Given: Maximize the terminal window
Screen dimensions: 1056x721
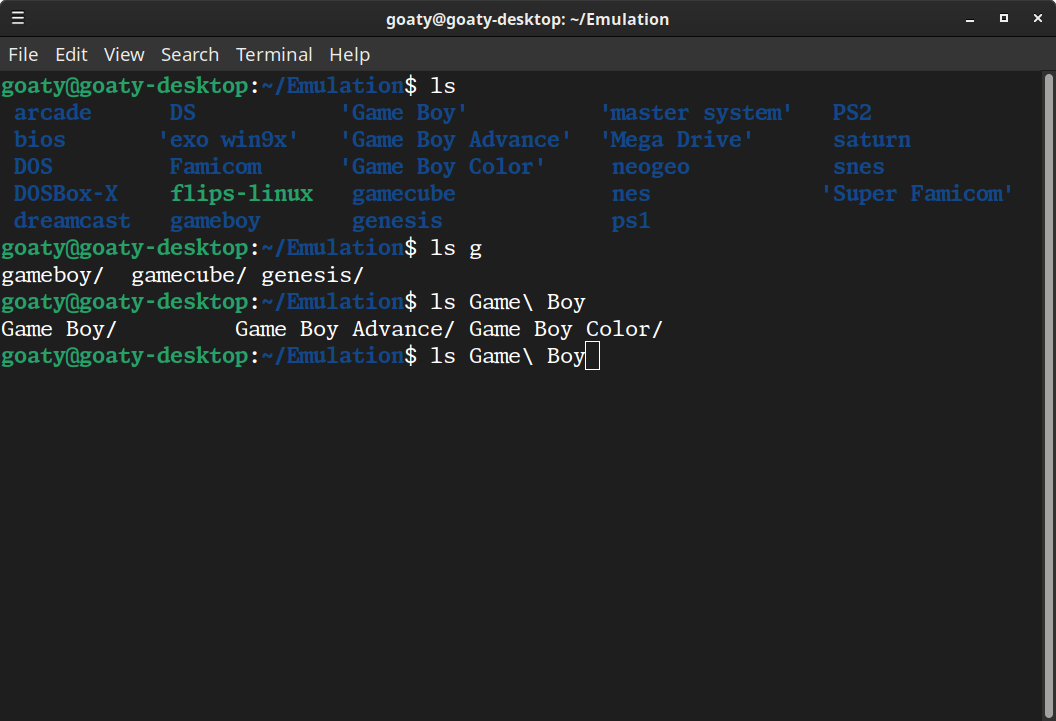Looking at the screenshot, I should coord(1003,18).
